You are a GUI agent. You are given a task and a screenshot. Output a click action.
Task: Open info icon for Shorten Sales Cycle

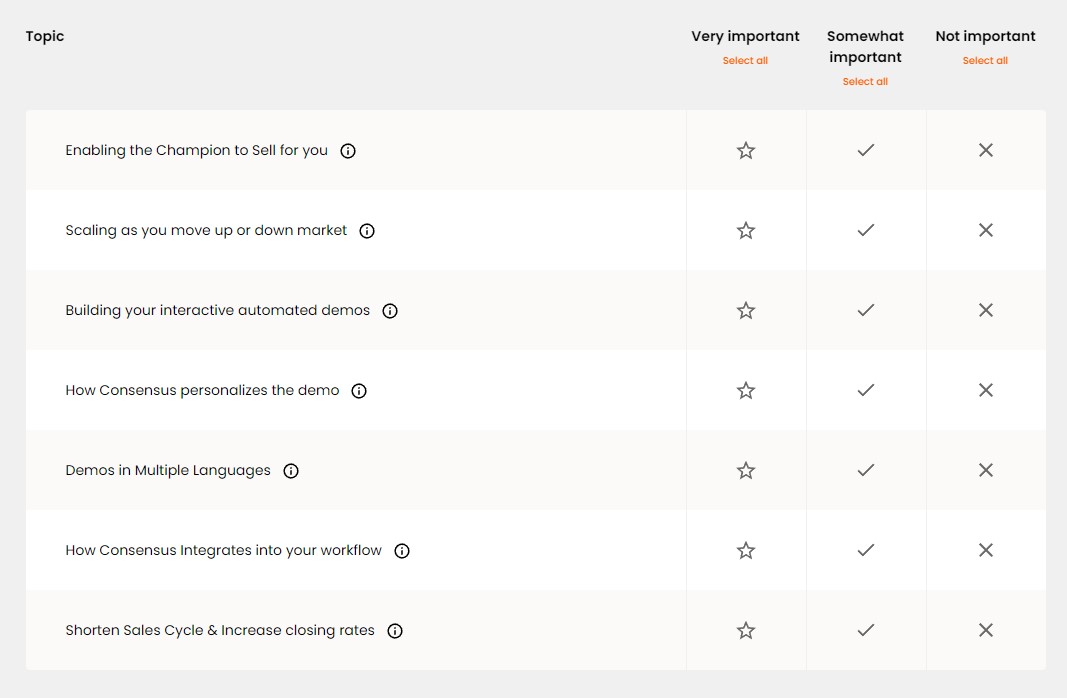click(395, 631)
